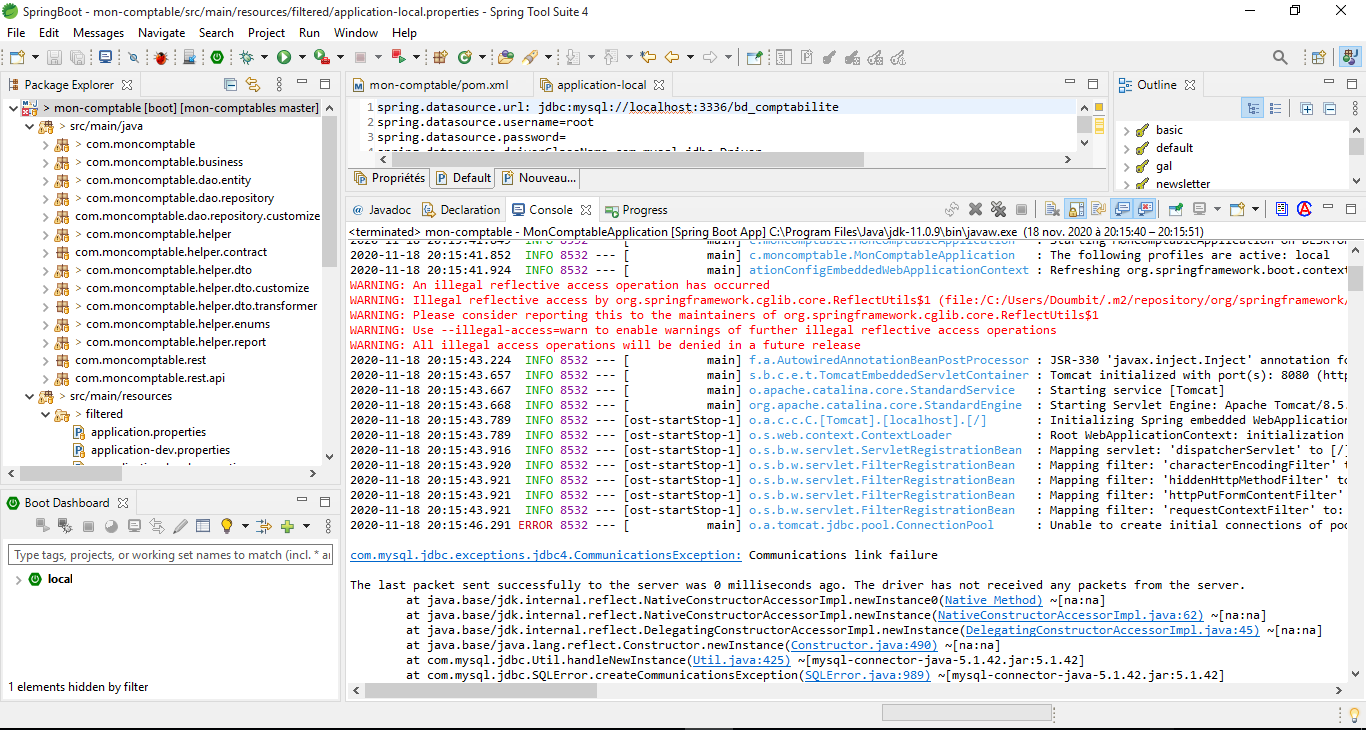Switch to the mon-comptable/pom.xml editor tab
This screenshot has height=730, width=1366.
438,85
